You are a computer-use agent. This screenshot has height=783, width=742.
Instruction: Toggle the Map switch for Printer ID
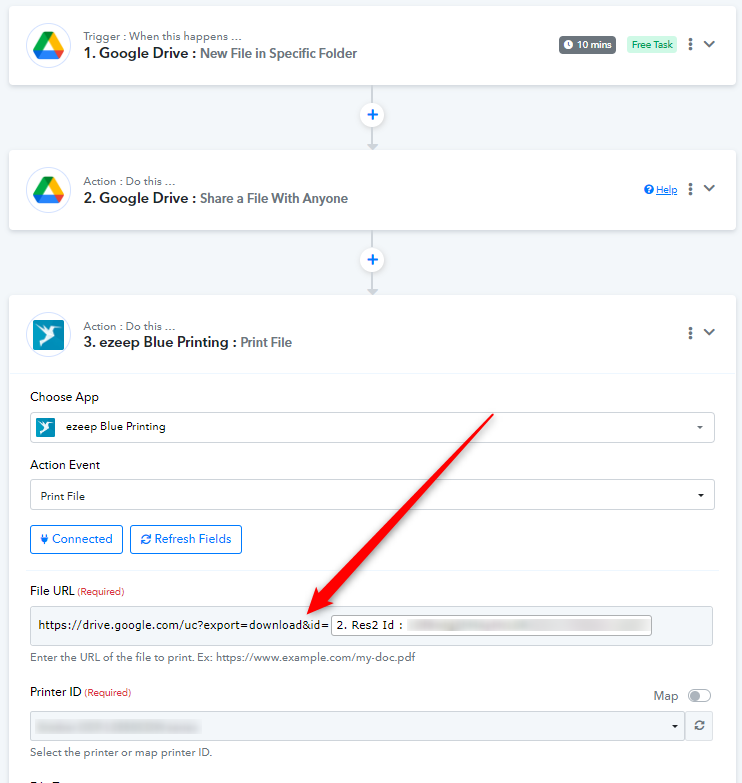click(699, 696)
